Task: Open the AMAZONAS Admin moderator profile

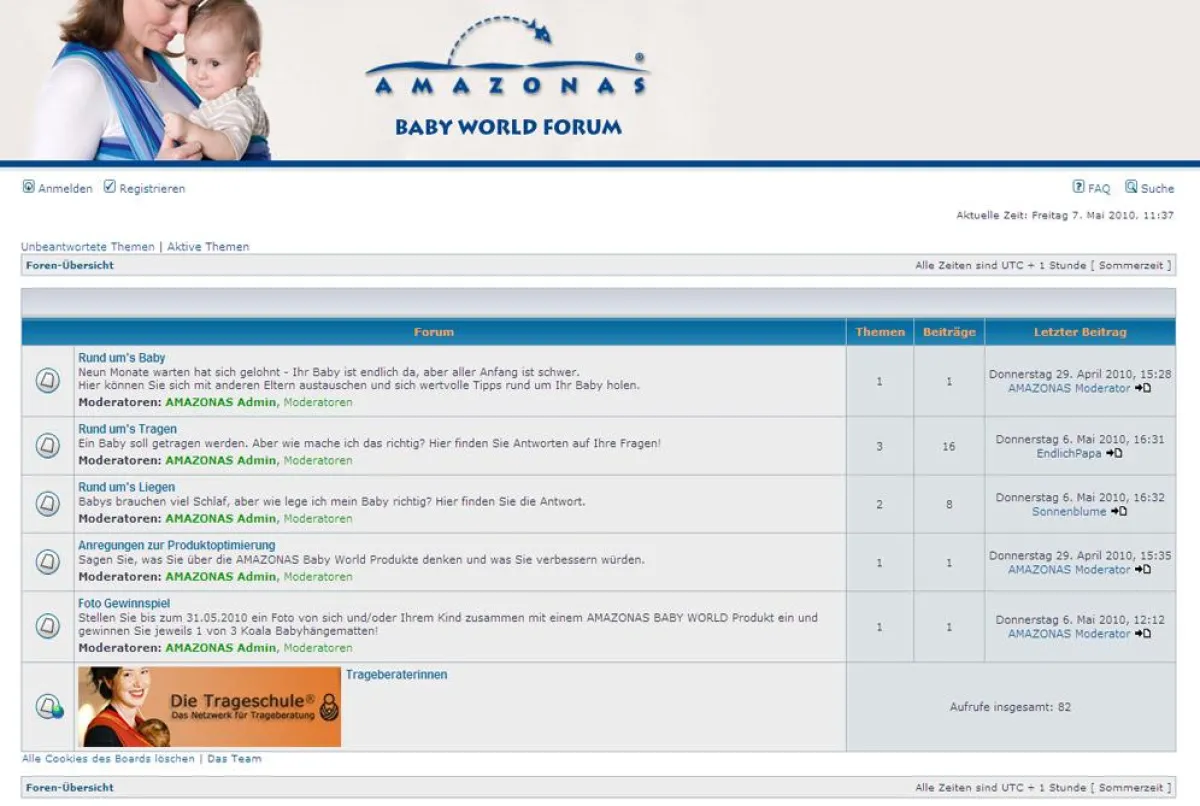Action: tap(220, 402)
